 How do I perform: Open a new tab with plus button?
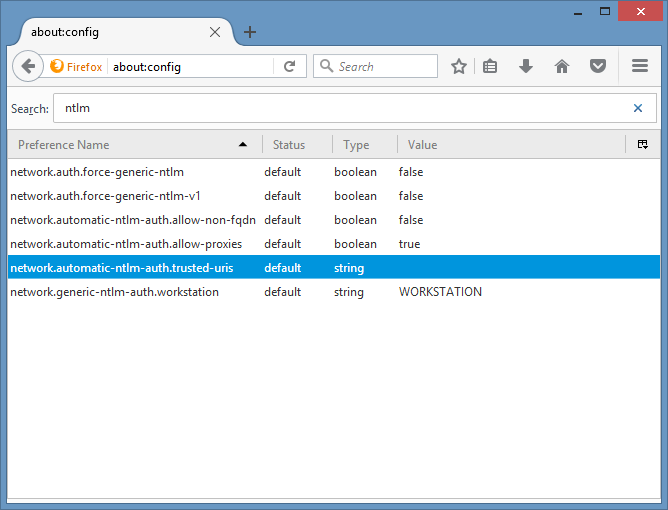pos(250,32)
